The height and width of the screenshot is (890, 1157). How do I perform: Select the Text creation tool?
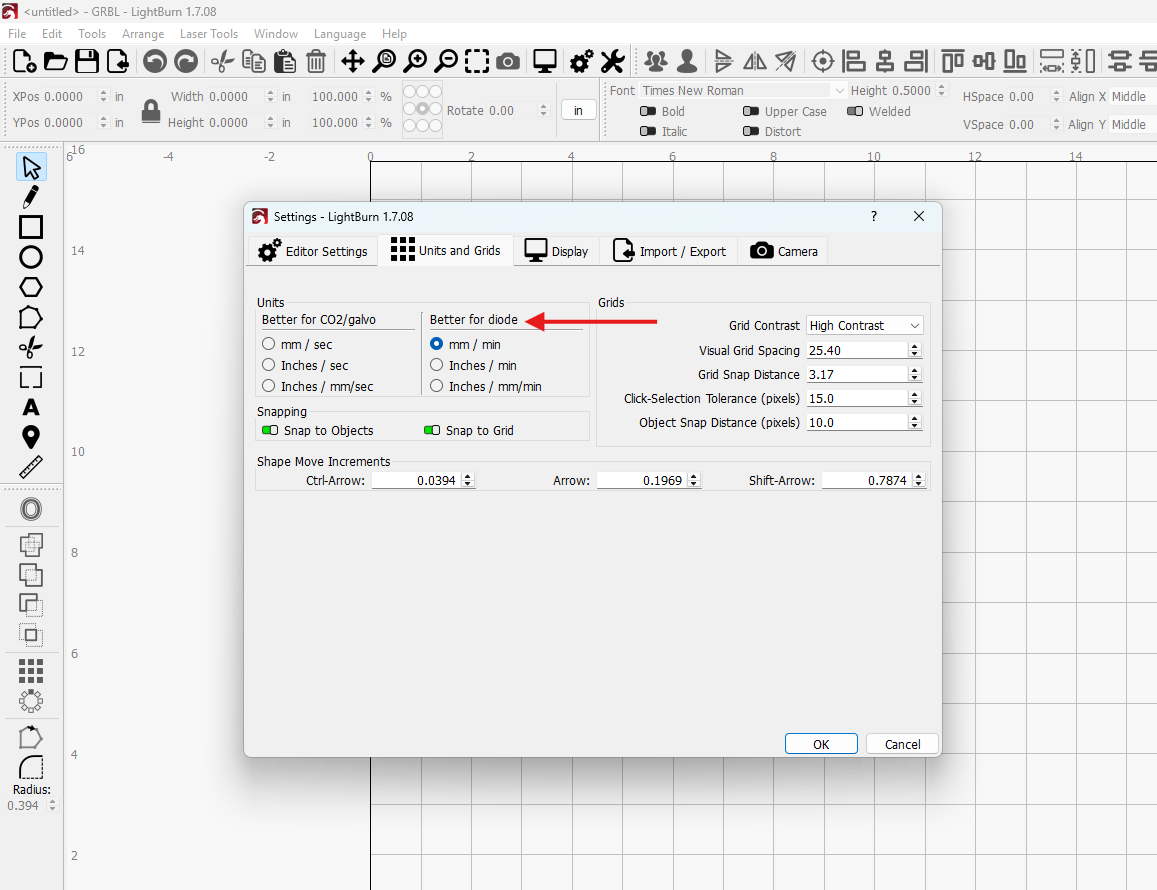[x=31, y=407]
